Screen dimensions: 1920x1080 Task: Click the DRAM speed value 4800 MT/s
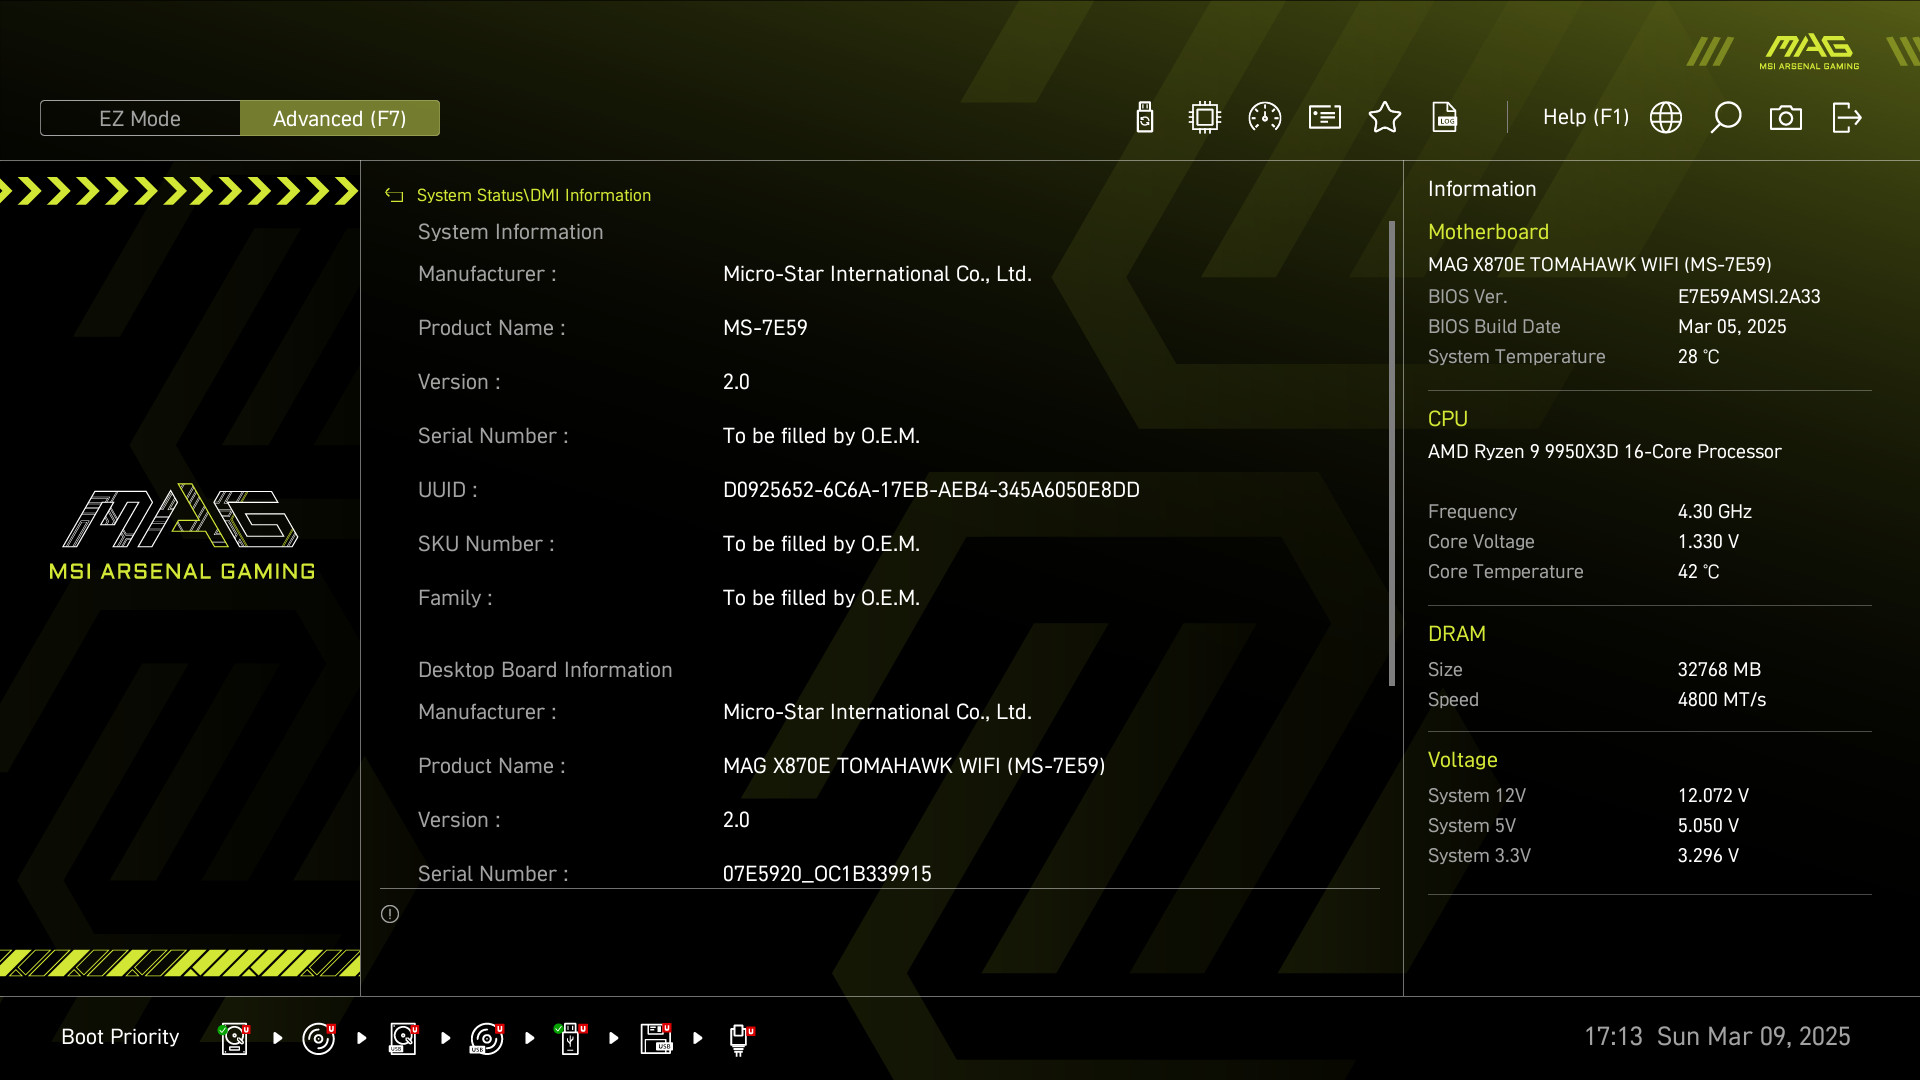tap(1721, 700)
